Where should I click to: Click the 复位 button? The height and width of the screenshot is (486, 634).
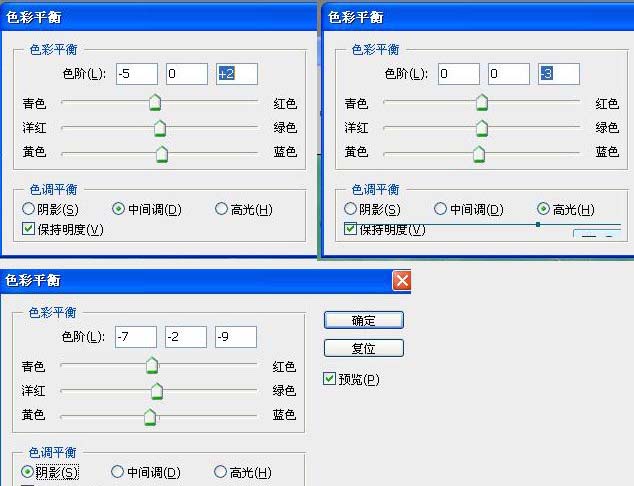(x=363, y=348)
